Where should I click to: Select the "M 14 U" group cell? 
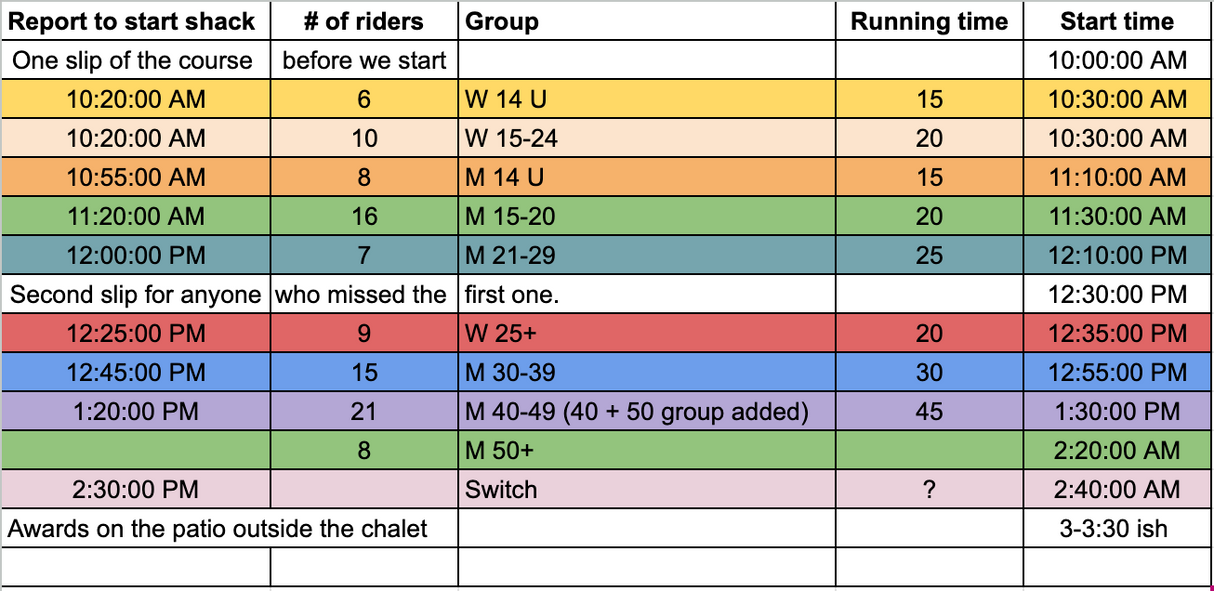tap(646, 177)
